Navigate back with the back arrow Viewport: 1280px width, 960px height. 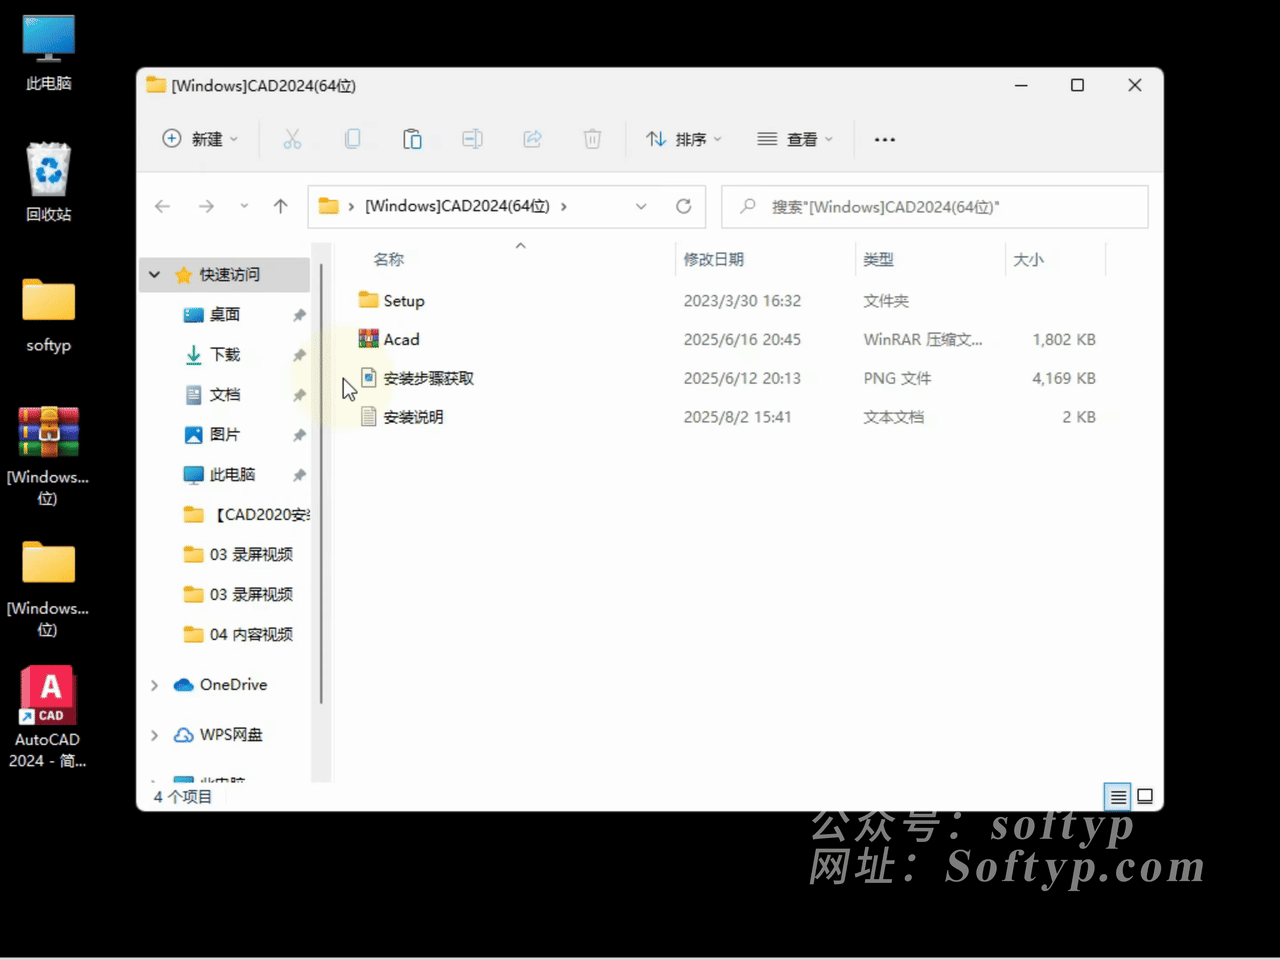[x=162, y=206]
